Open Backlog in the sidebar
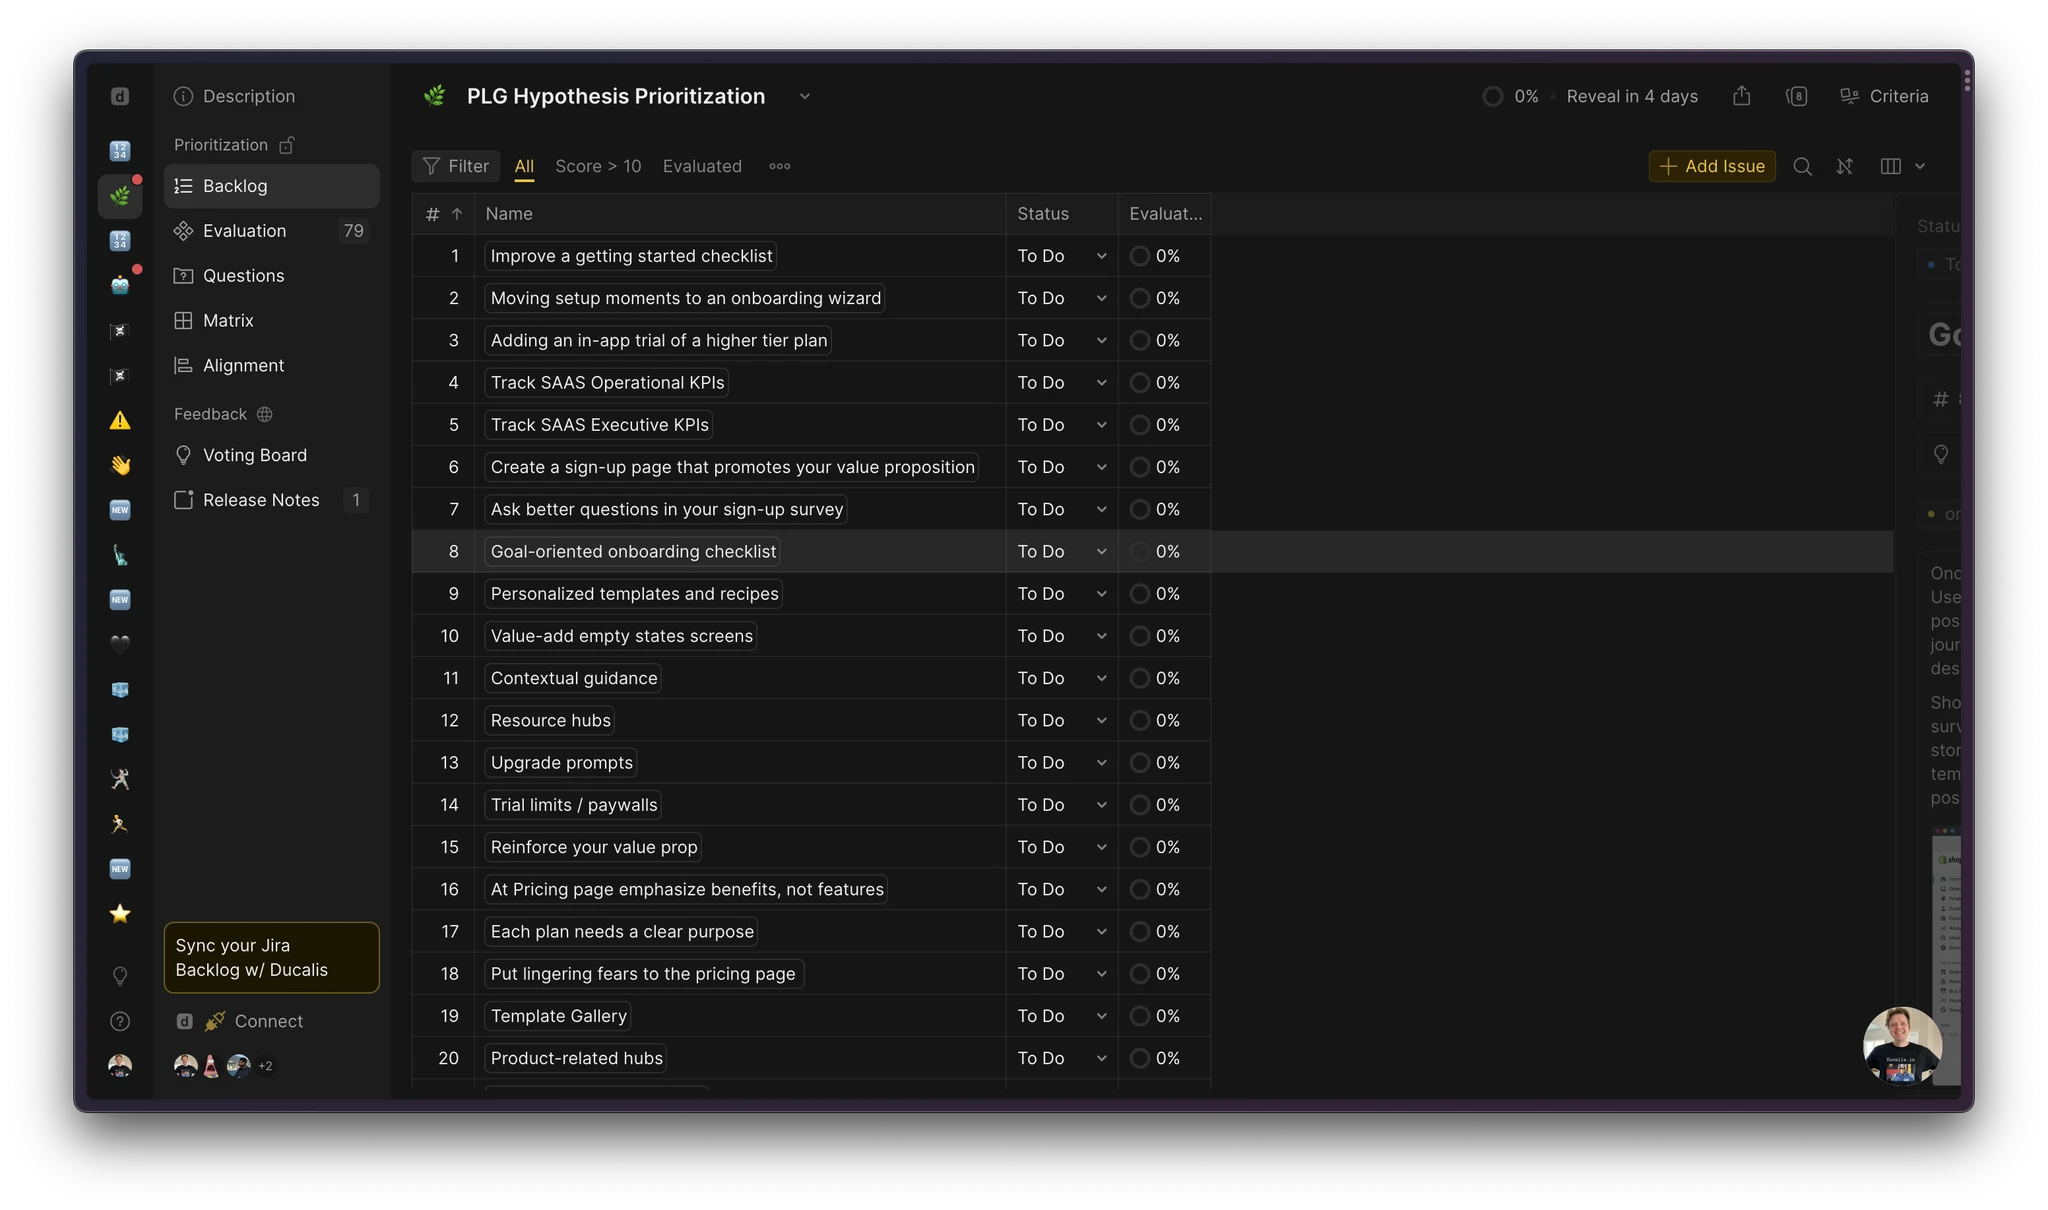The image size is (2048, 1210). pyautogui.click(x=272, y=186)
